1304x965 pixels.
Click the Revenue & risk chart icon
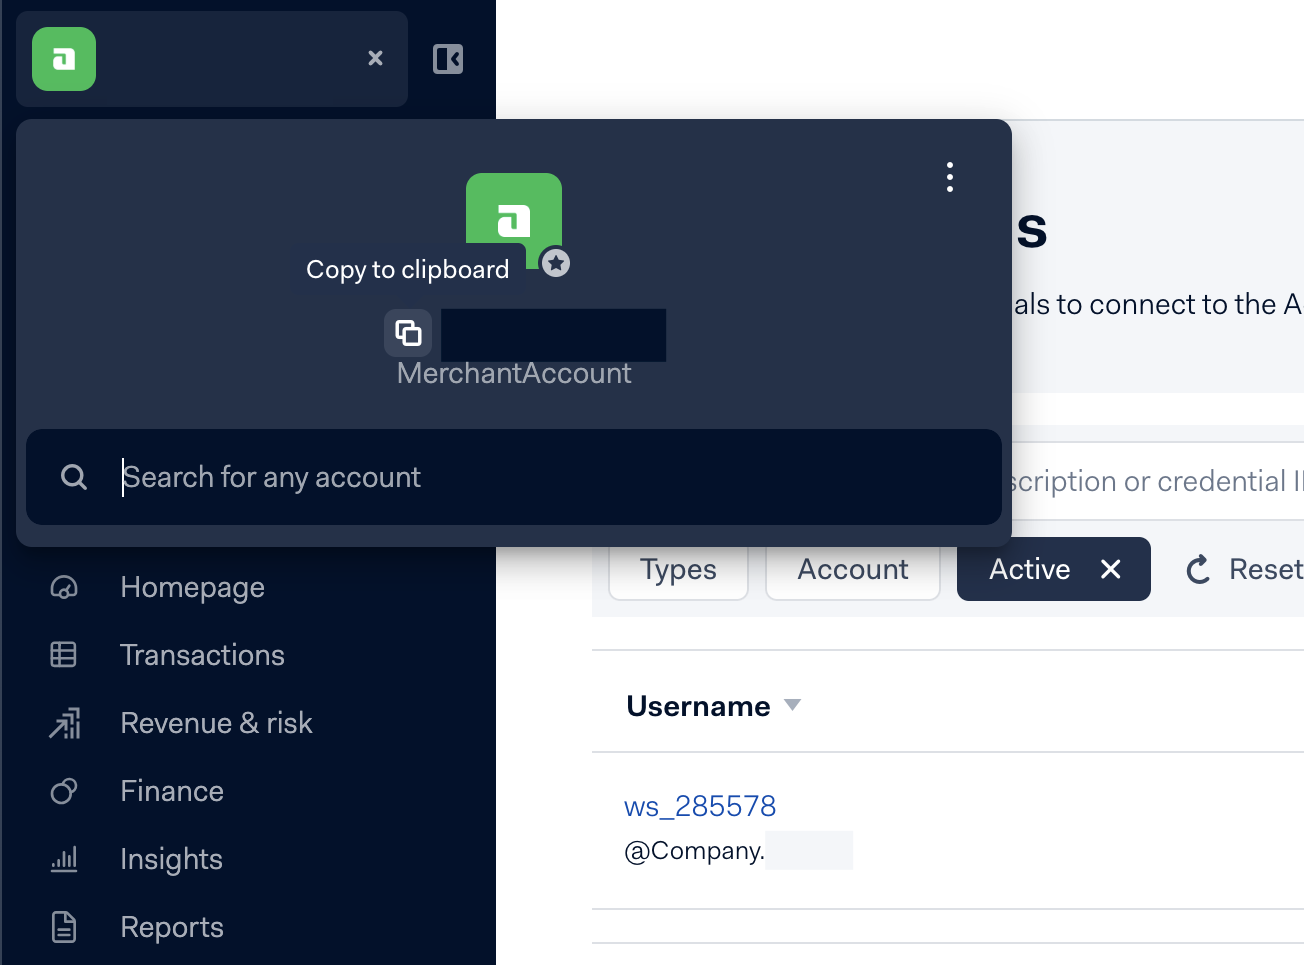pyautogui.click(x=64, y=723)
